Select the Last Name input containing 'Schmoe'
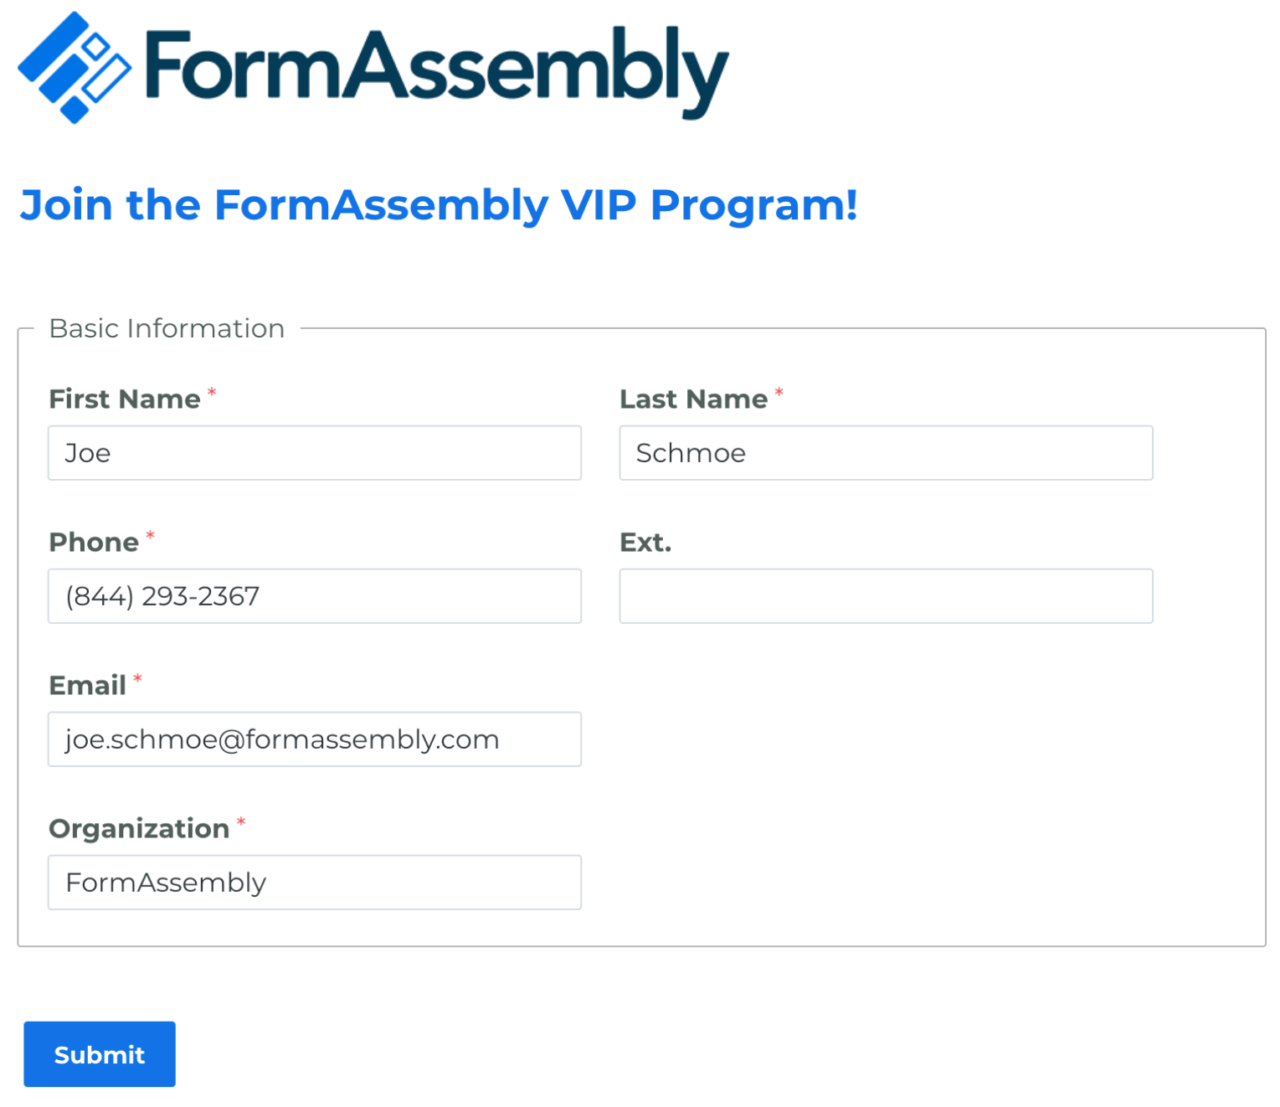 [885, 452]
